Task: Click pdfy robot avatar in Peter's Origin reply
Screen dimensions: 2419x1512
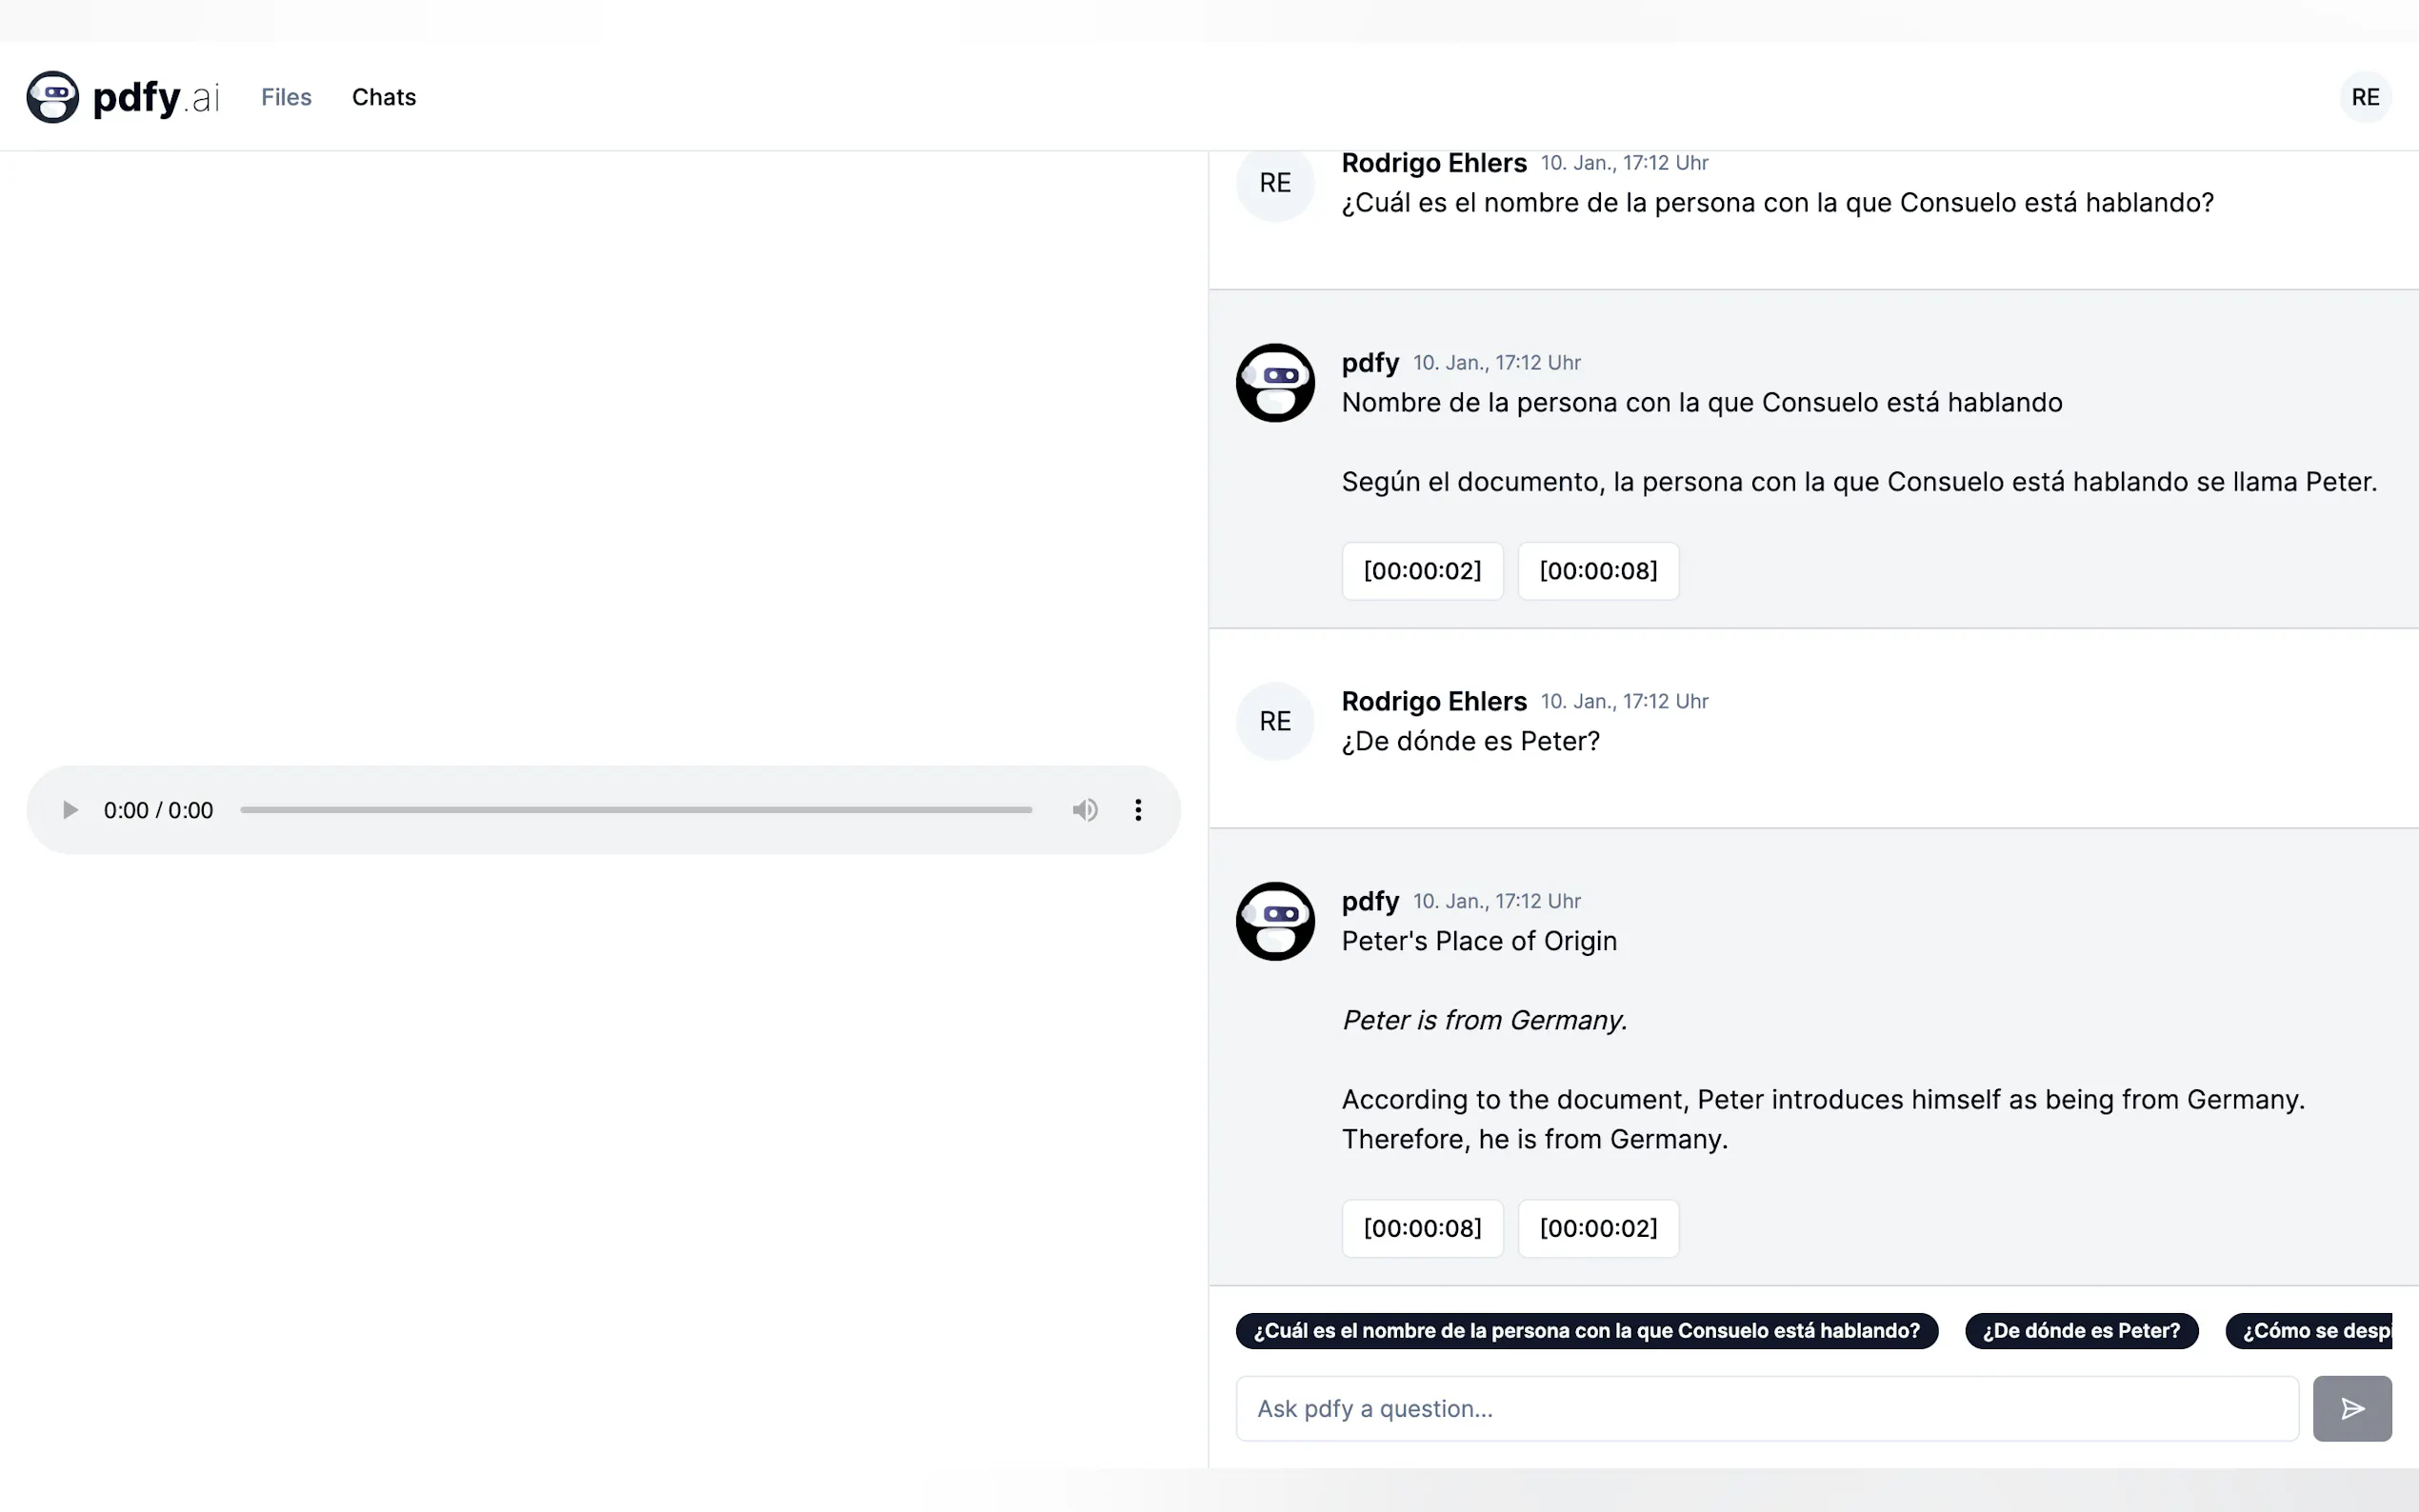Action: [x=1275, y=921]
